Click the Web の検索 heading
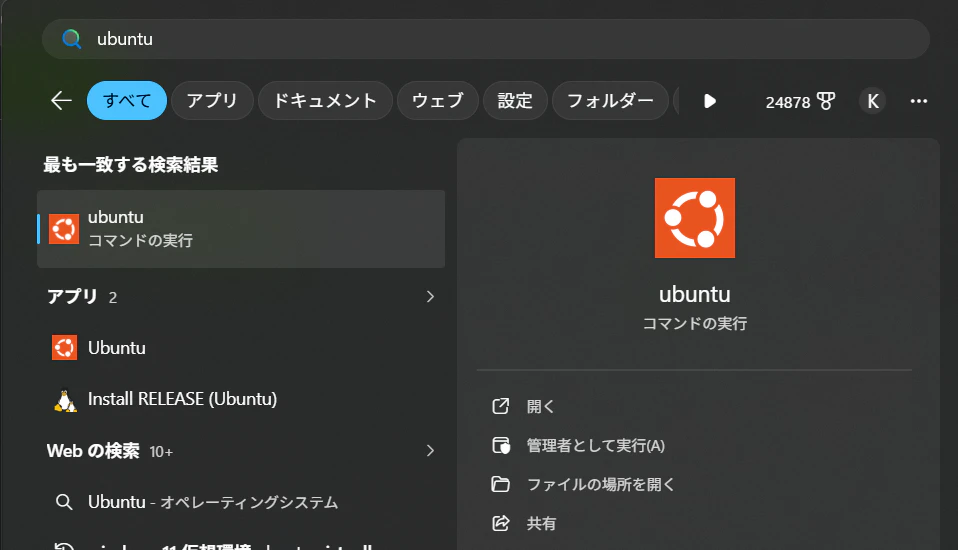 [x=93, y=451]
